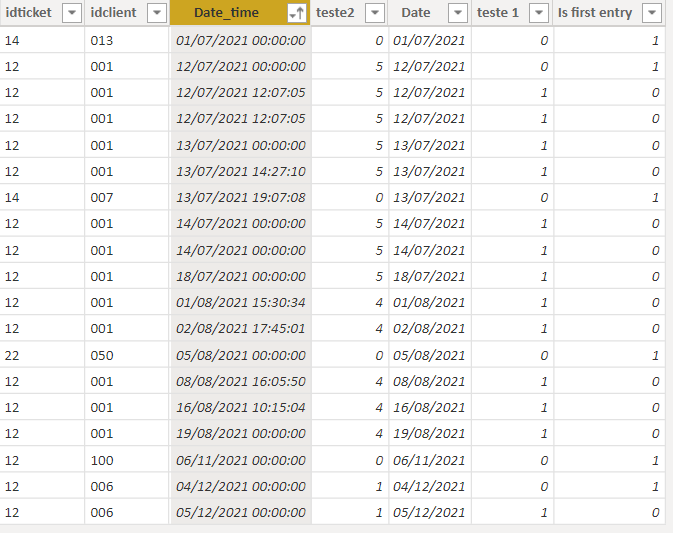Viewport: 673px width, 533px height.
Task: Select the idclient column header label
Action: pyautogui.click(x=113, y=12)
